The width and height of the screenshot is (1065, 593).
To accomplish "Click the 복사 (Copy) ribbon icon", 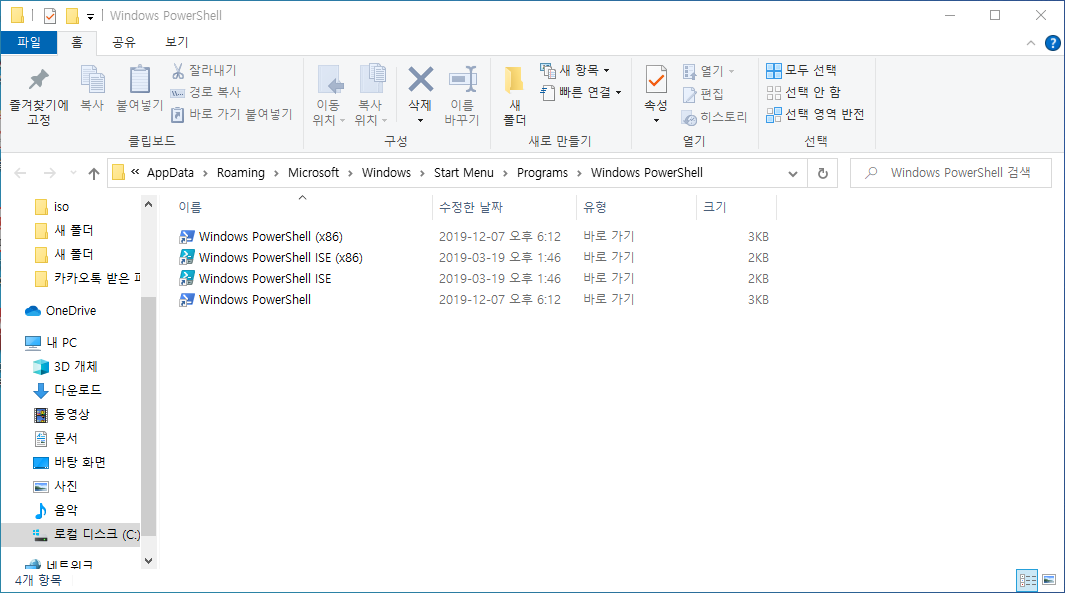I will (x=92, y=88).
